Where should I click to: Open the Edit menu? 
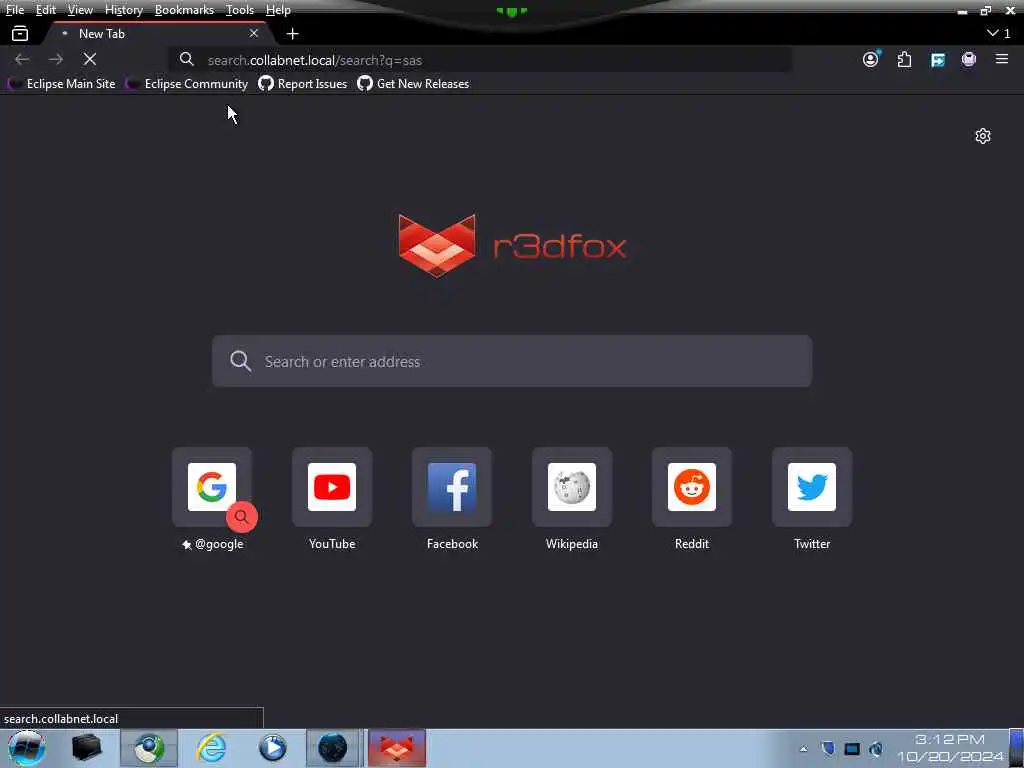tap(46, 10)
